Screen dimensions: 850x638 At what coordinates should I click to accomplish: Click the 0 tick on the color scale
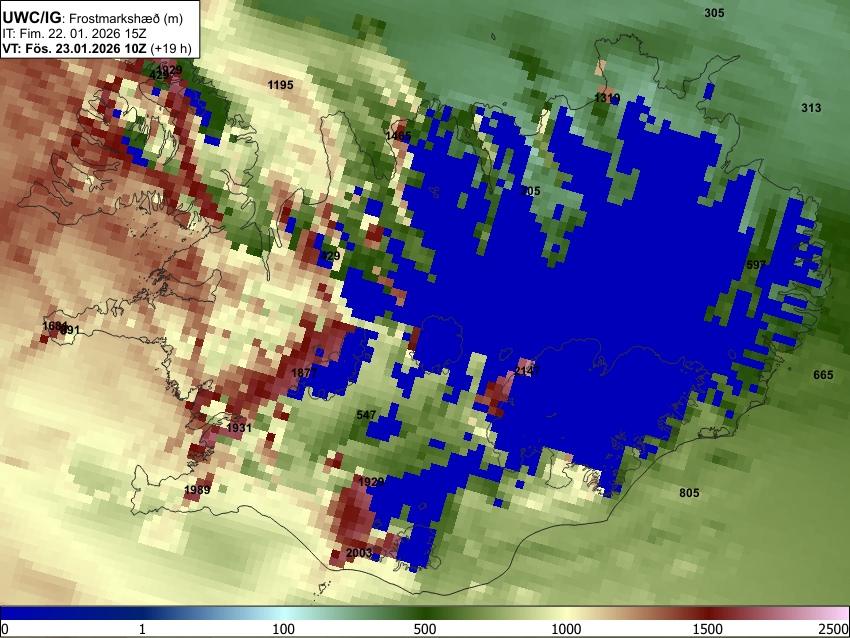(5, 629)
